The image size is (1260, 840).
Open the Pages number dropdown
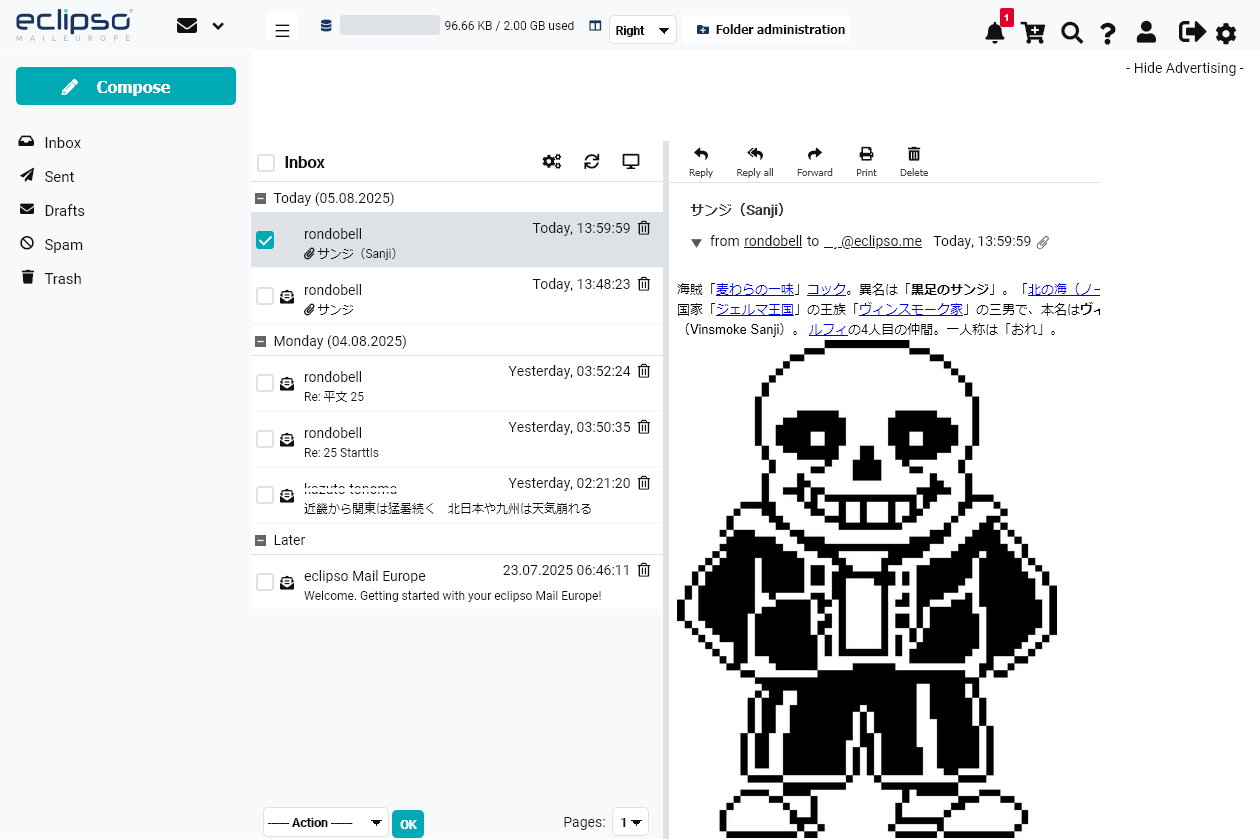pyautogui.click(x=631, y=823)
